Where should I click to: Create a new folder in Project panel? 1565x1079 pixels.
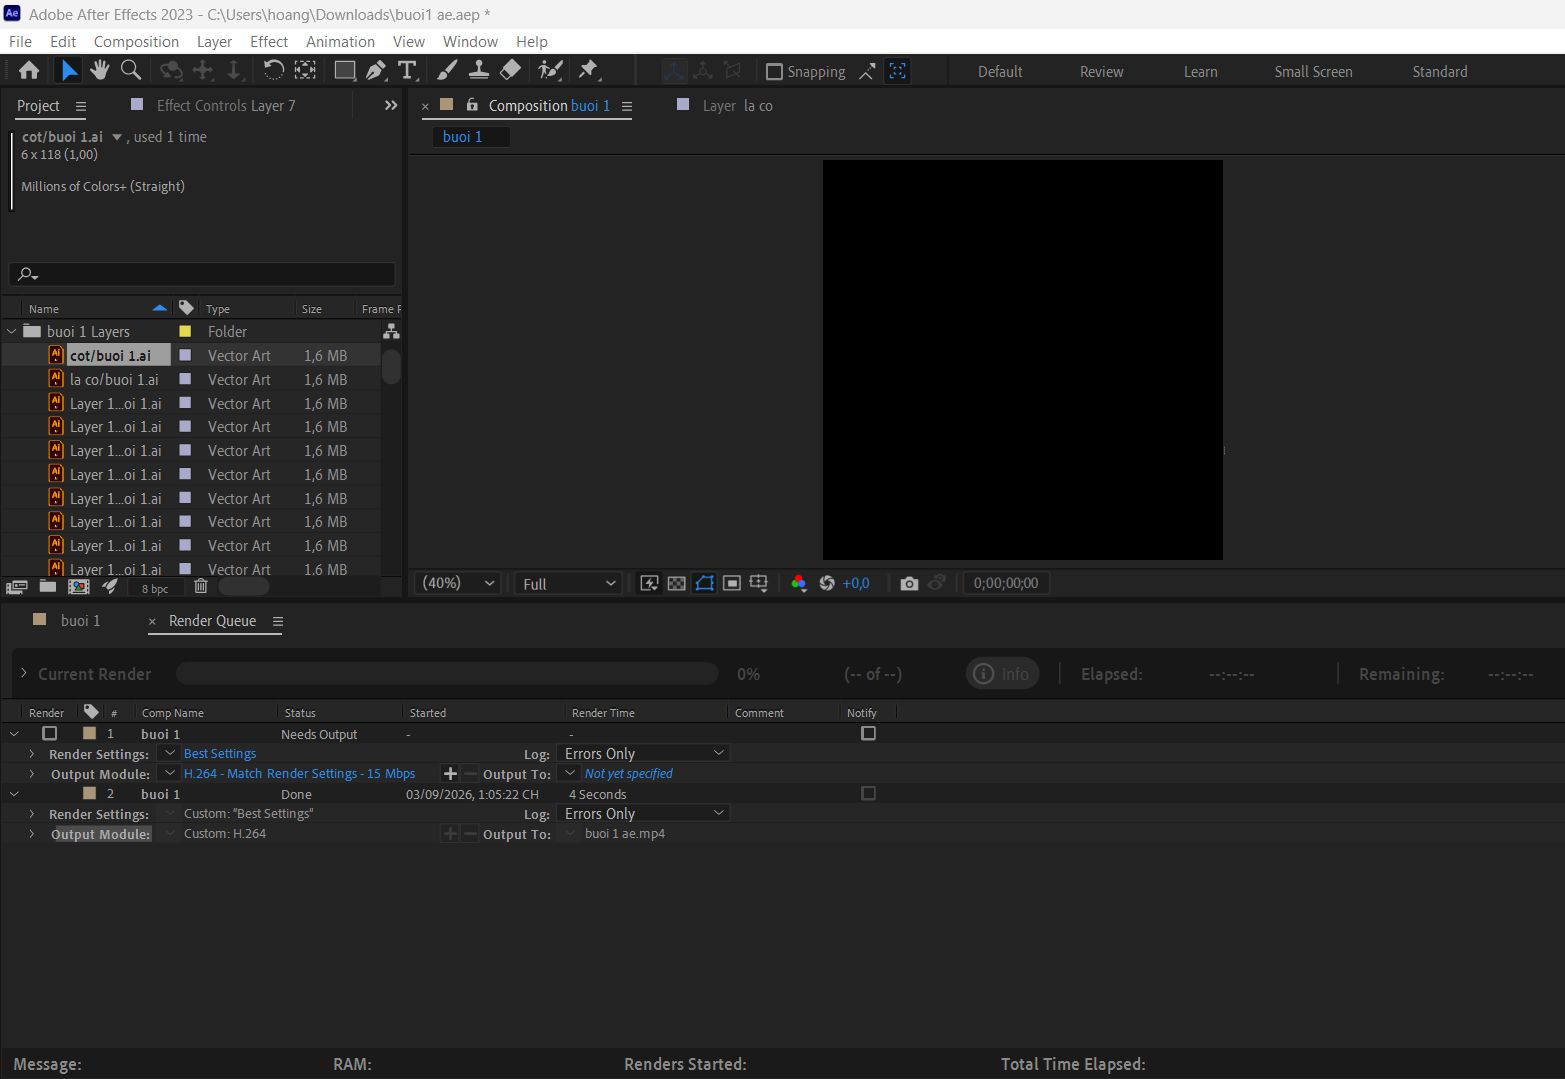pos(48,587)
